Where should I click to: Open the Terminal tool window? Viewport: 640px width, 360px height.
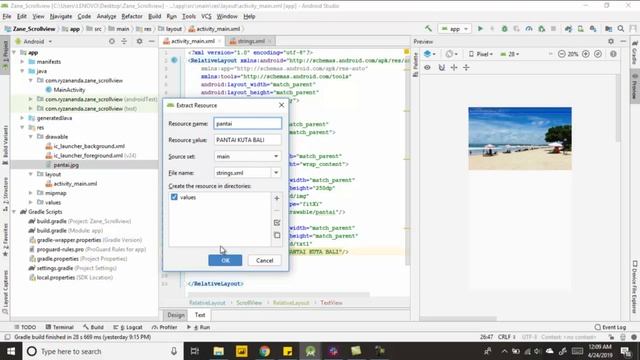click(60, 327)
